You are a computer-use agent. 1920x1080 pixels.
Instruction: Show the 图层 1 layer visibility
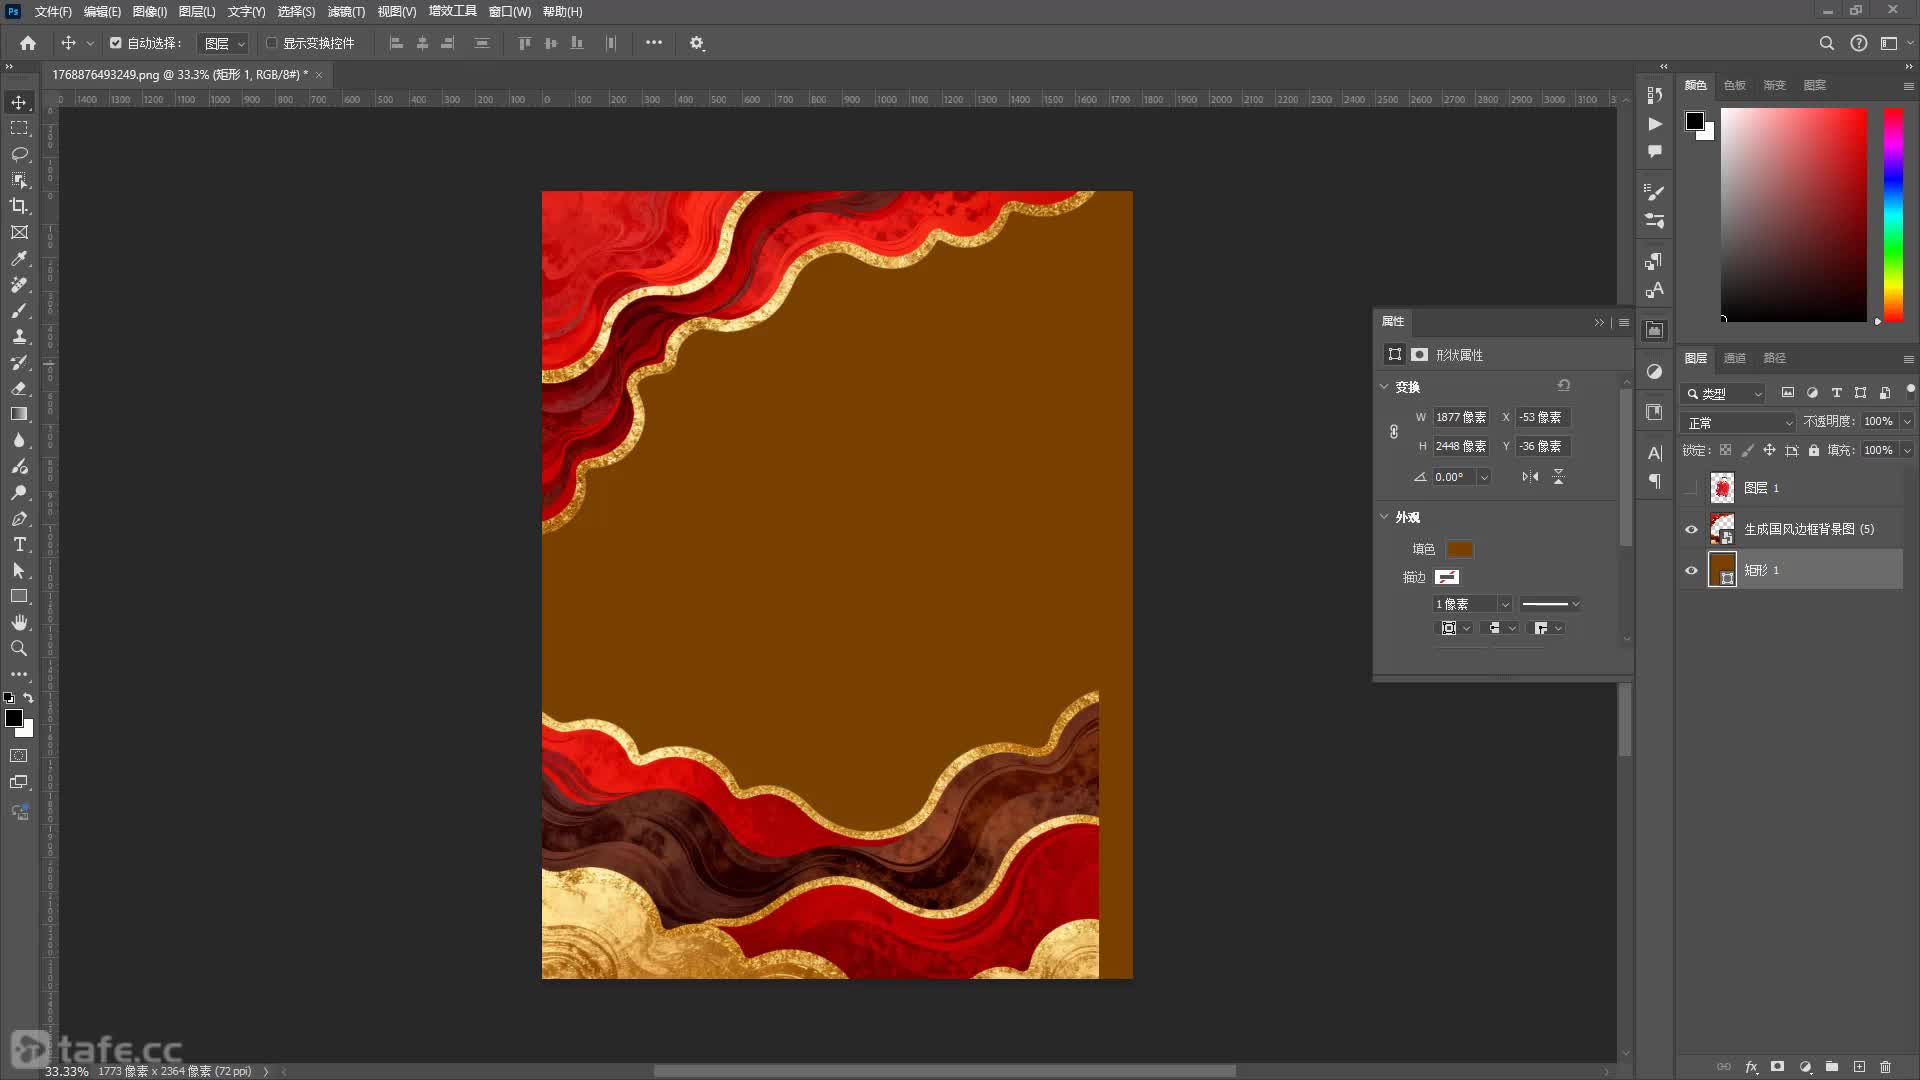(1691, 488)
